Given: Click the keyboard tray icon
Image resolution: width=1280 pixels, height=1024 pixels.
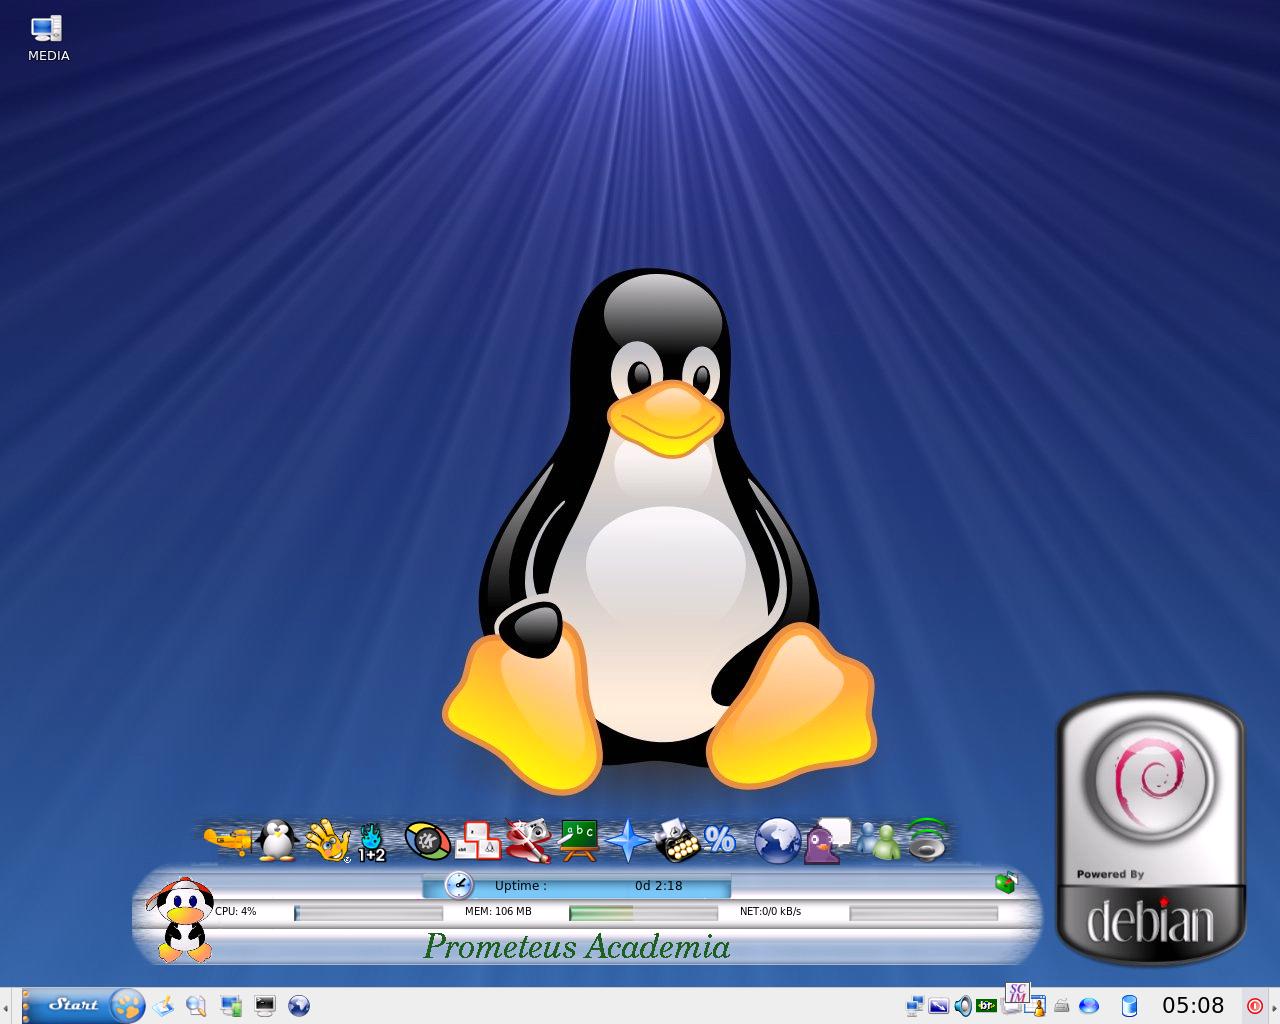Looking at the screenshot, I should tap(1062, 1006).
